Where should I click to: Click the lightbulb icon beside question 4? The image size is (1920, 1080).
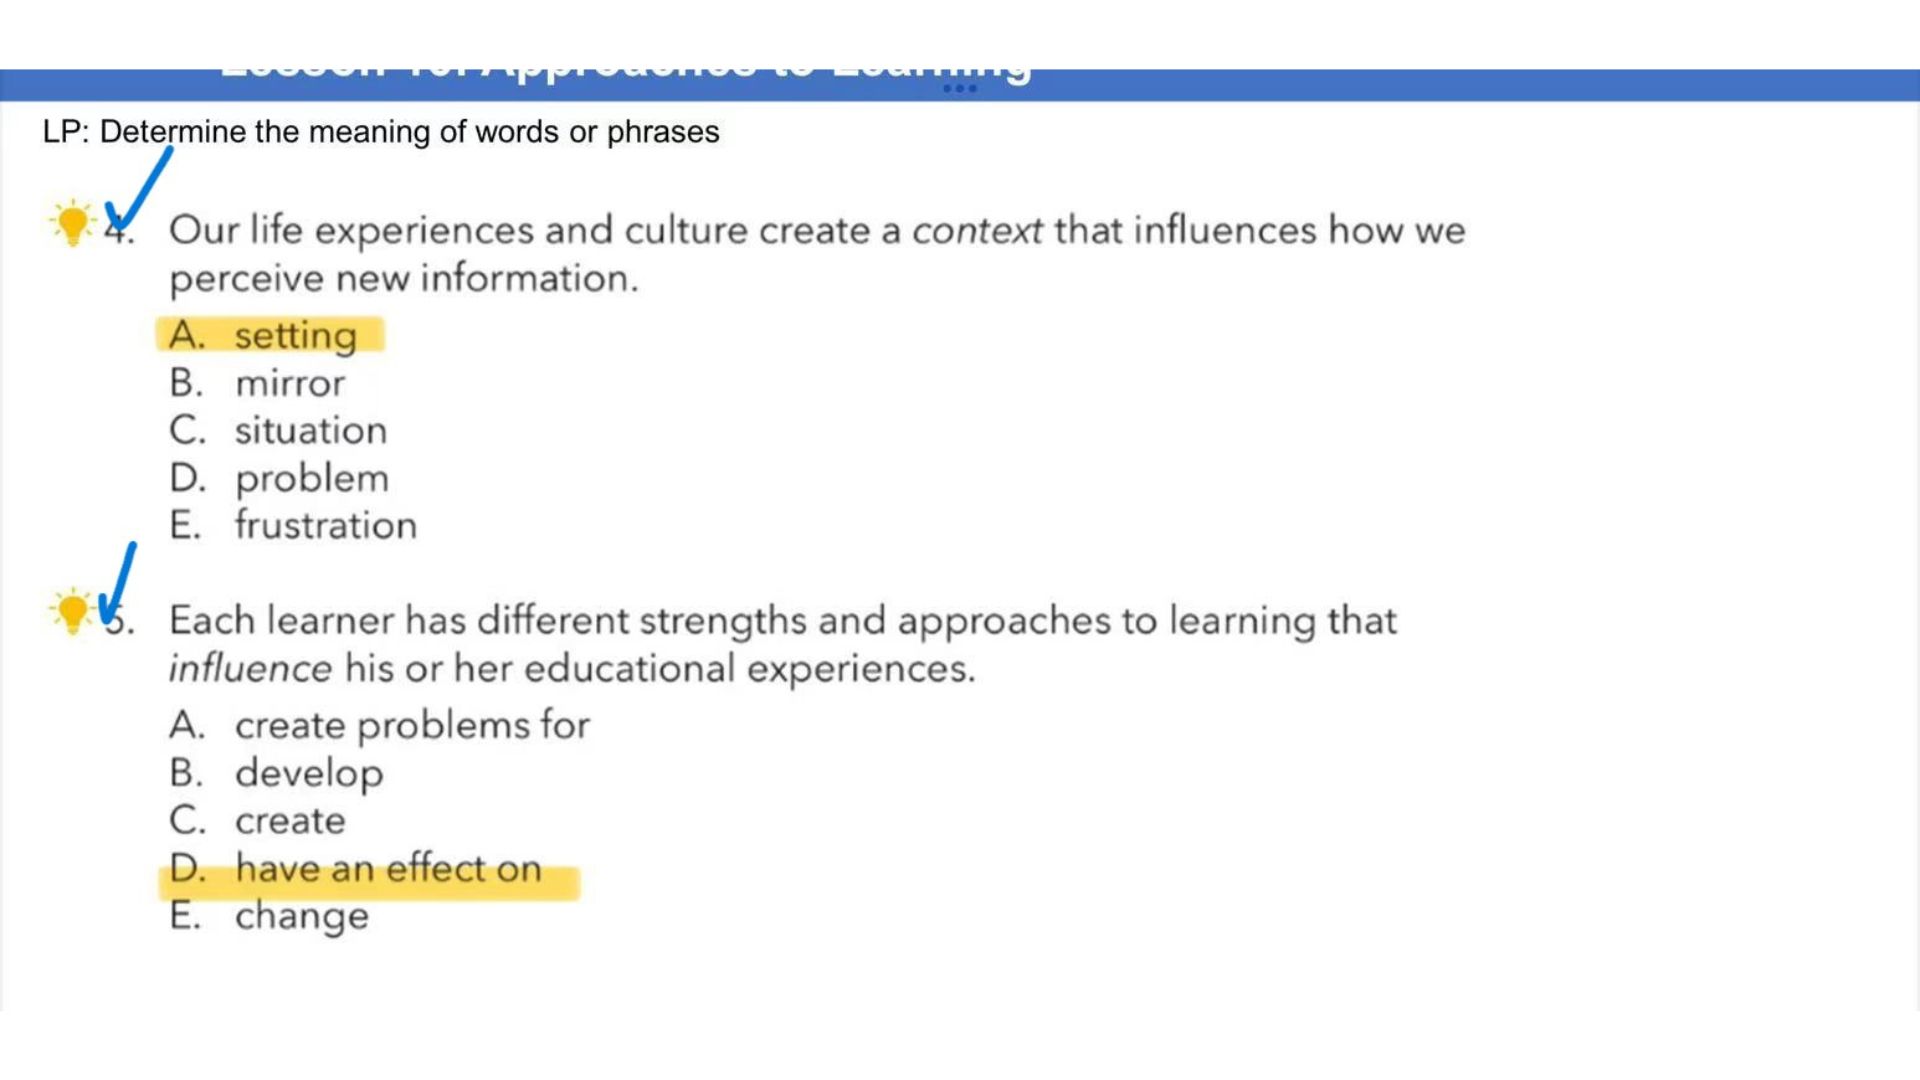[x=72, y=222]
